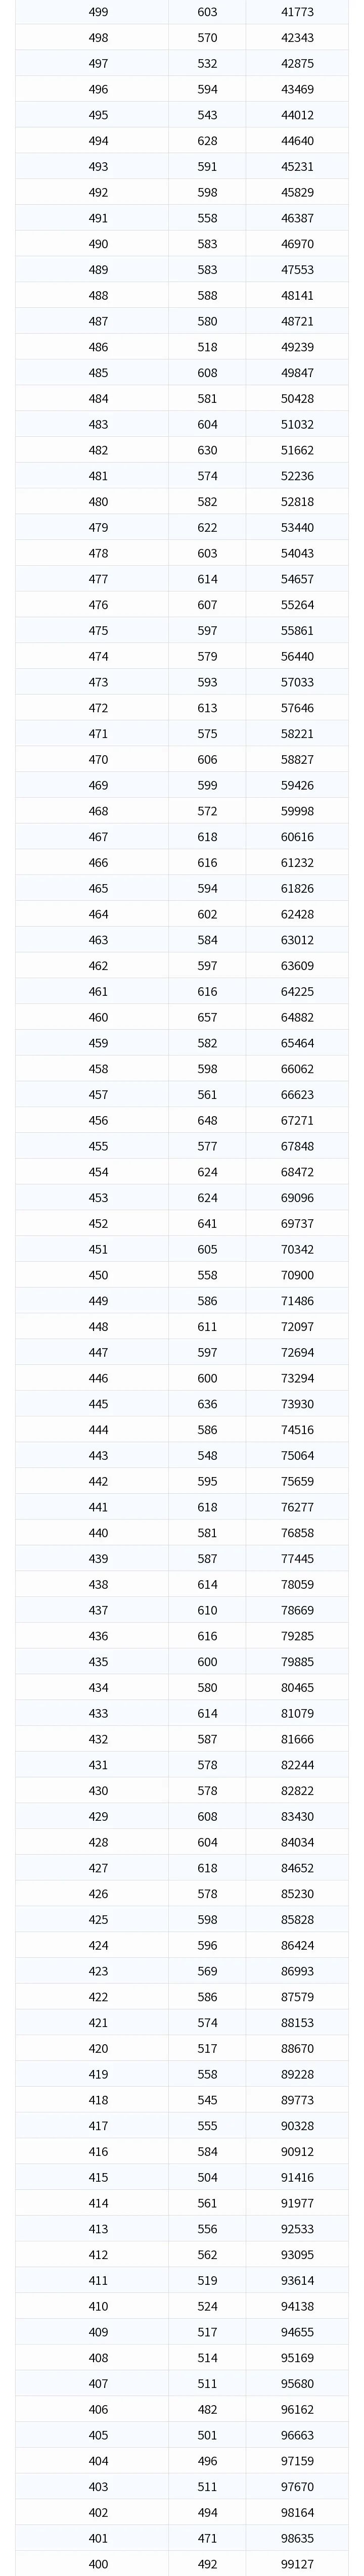Click the count 648 in score 456 row
The image size is (364, 2576).
point(207,1120)
